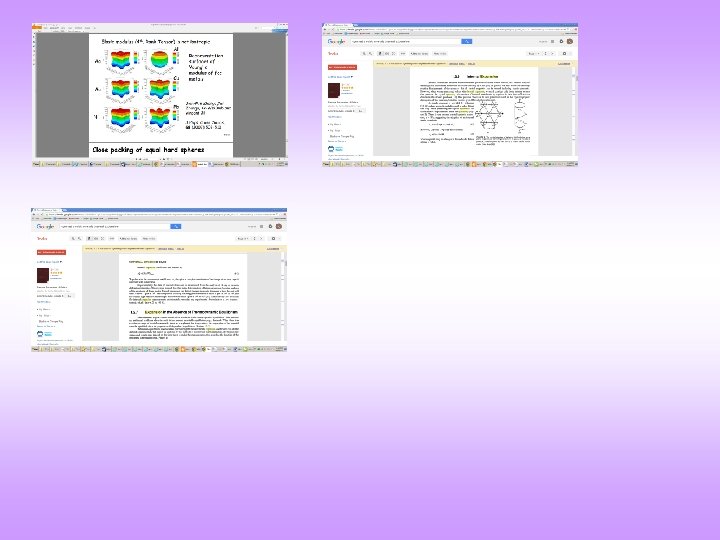Click the Al sphere plot in modulus slide

coord(159,59)
